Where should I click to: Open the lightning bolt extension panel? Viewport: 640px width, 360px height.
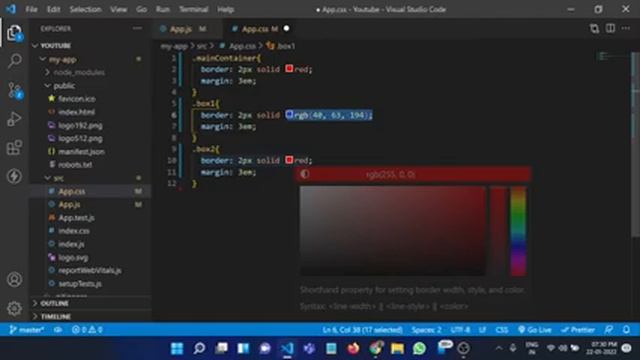point(14,176)
